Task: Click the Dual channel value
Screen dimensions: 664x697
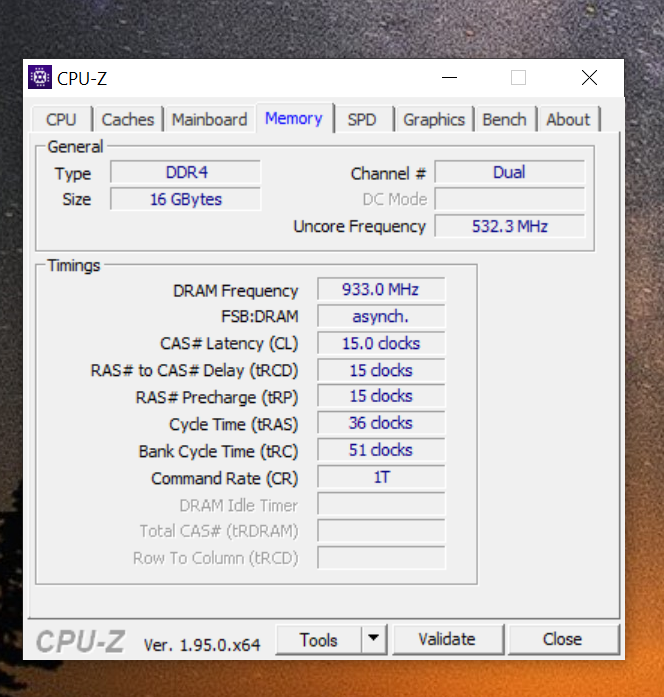Action: pos(509,172)
